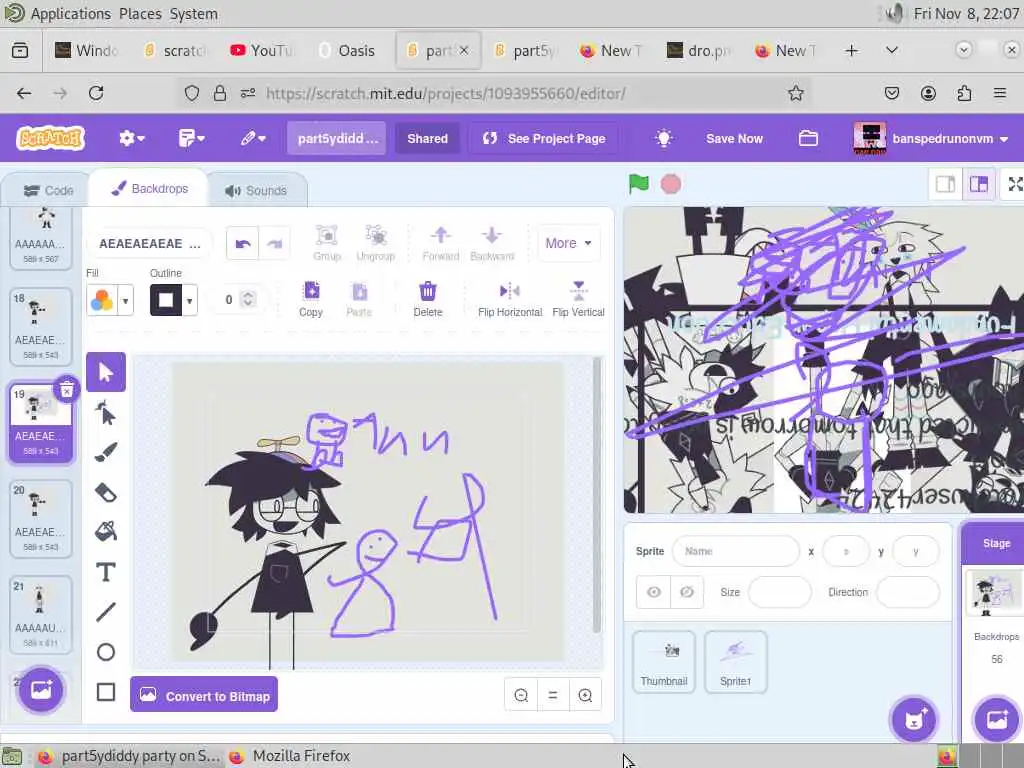Click the Ungroup icon
Image resolution: width=1024 pixels, height=768 pixels.
pos(376,243)
